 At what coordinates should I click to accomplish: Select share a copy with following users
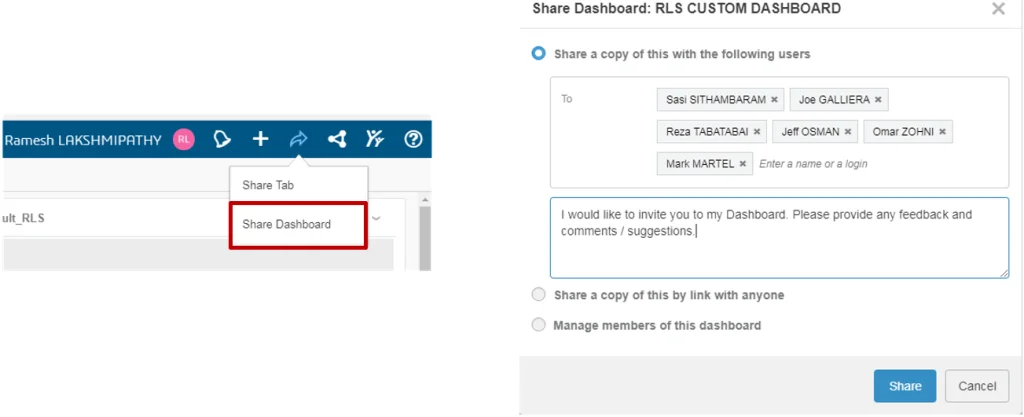(540, 54)
